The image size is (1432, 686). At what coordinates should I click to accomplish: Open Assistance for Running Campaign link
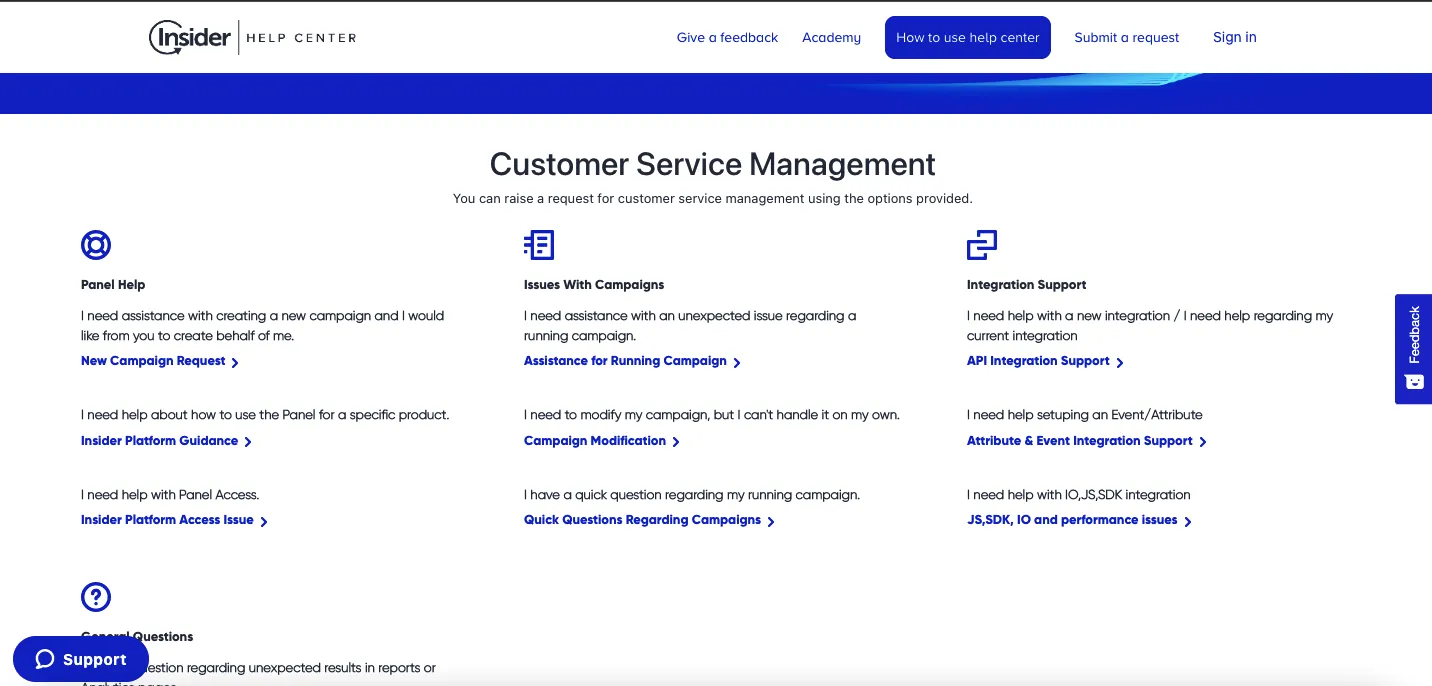[x=625, y=361]
